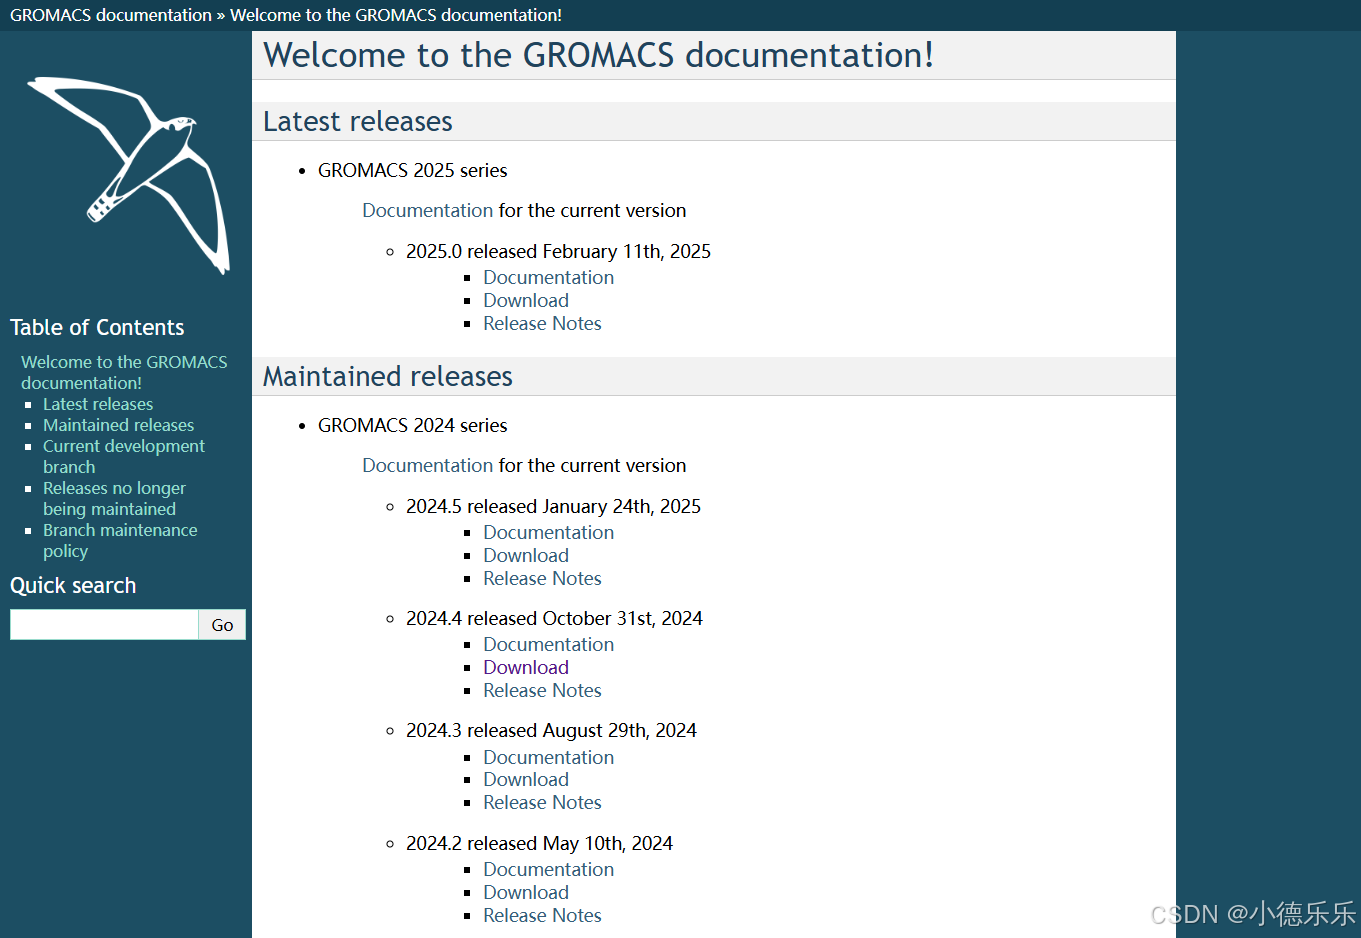The height and width of the screenshot is (938, 1361).
Task: Download the 2024.4 release
Action: pos(526,667)
